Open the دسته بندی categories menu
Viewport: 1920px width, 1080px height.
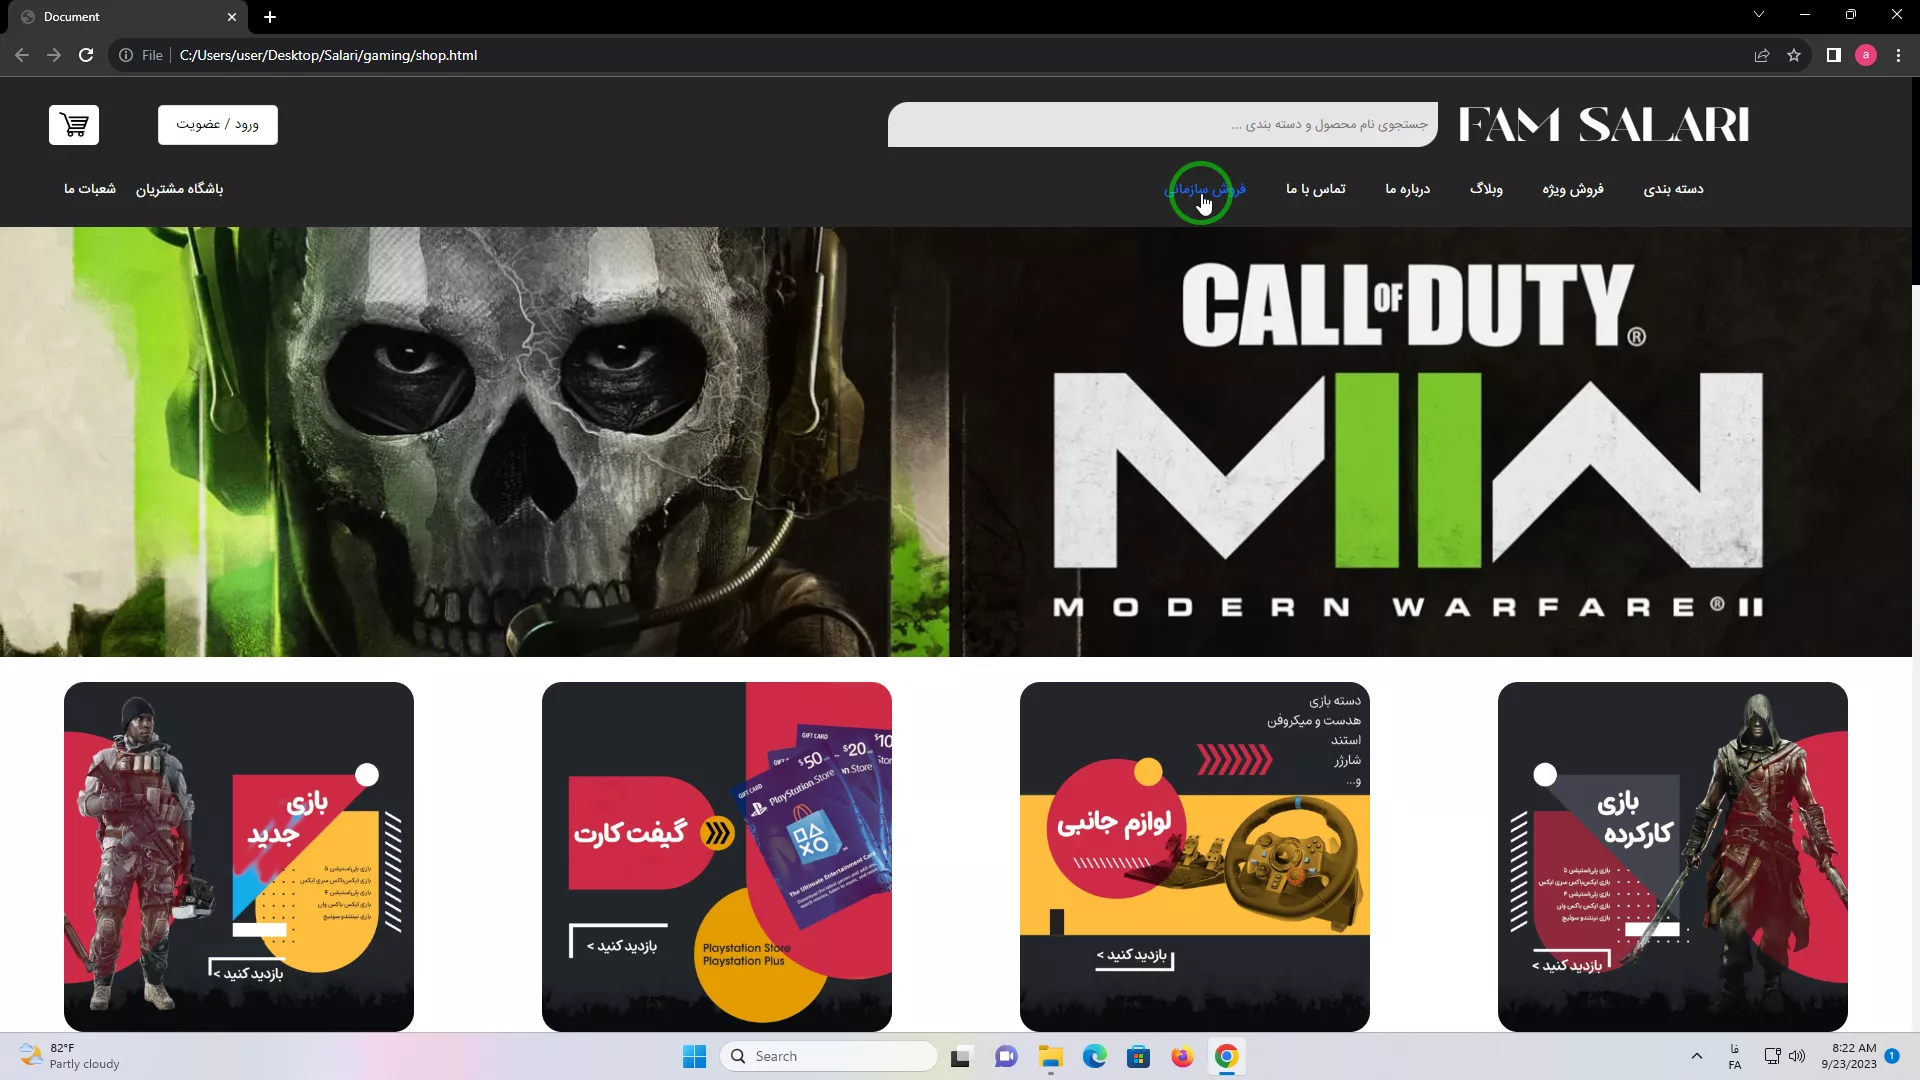pos(1673,189)
